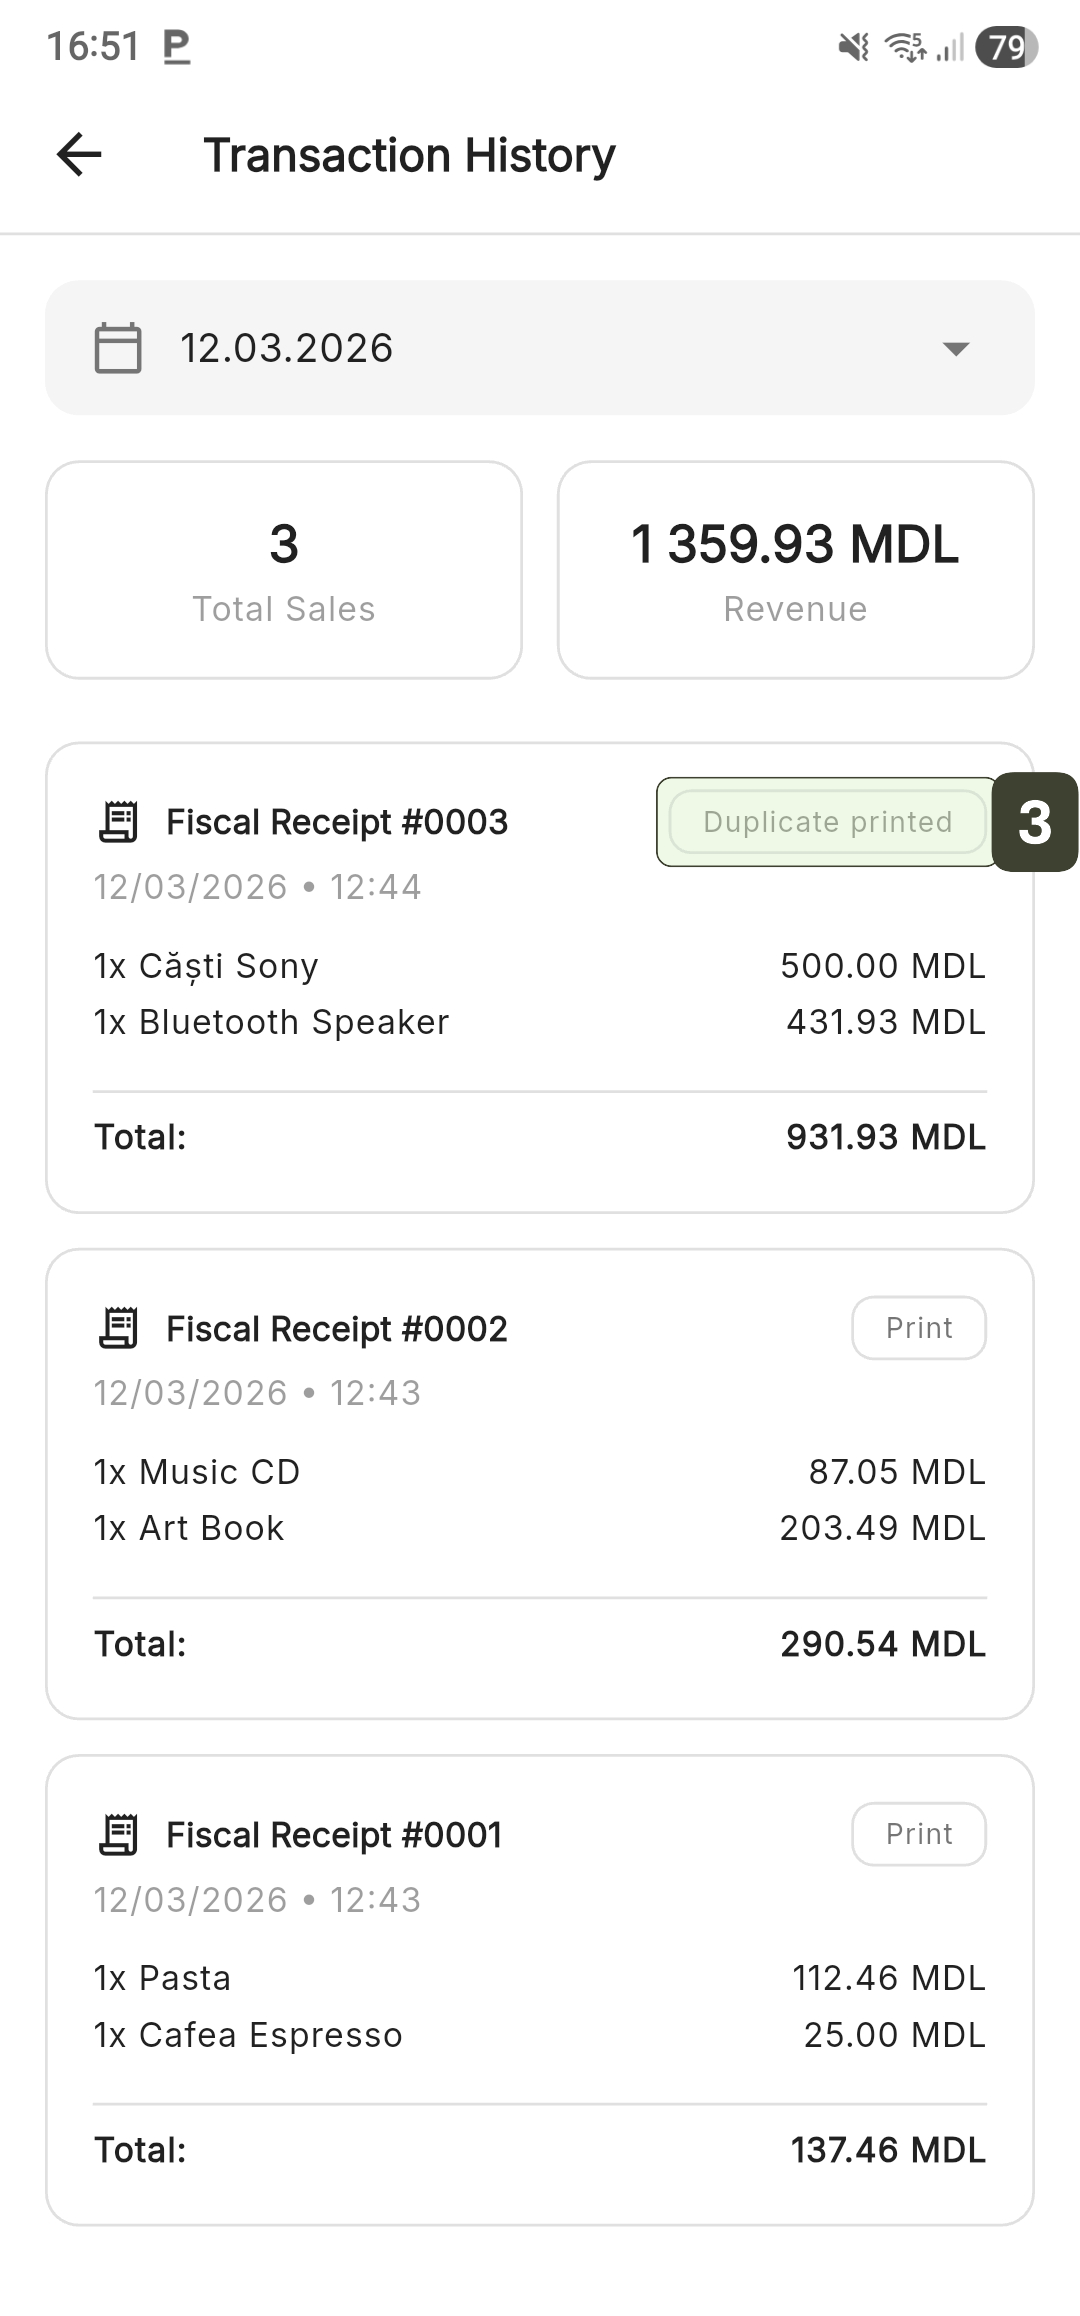
Task: Click the calendar icon in date picker
Action: click(118, 348)
